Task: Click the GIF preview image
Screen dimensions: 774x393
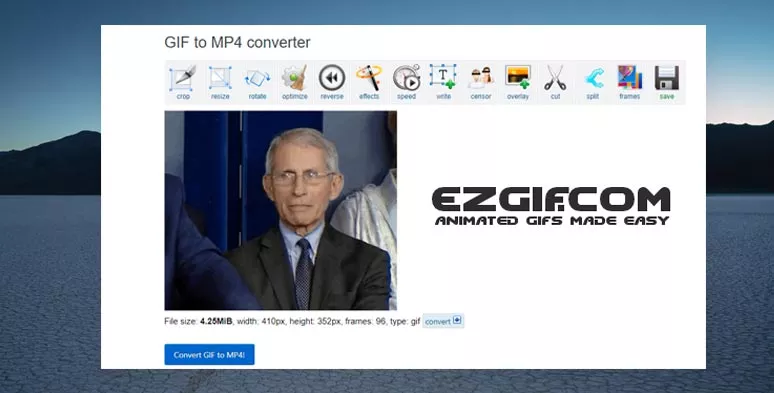Action: click(x=280, y=210)
